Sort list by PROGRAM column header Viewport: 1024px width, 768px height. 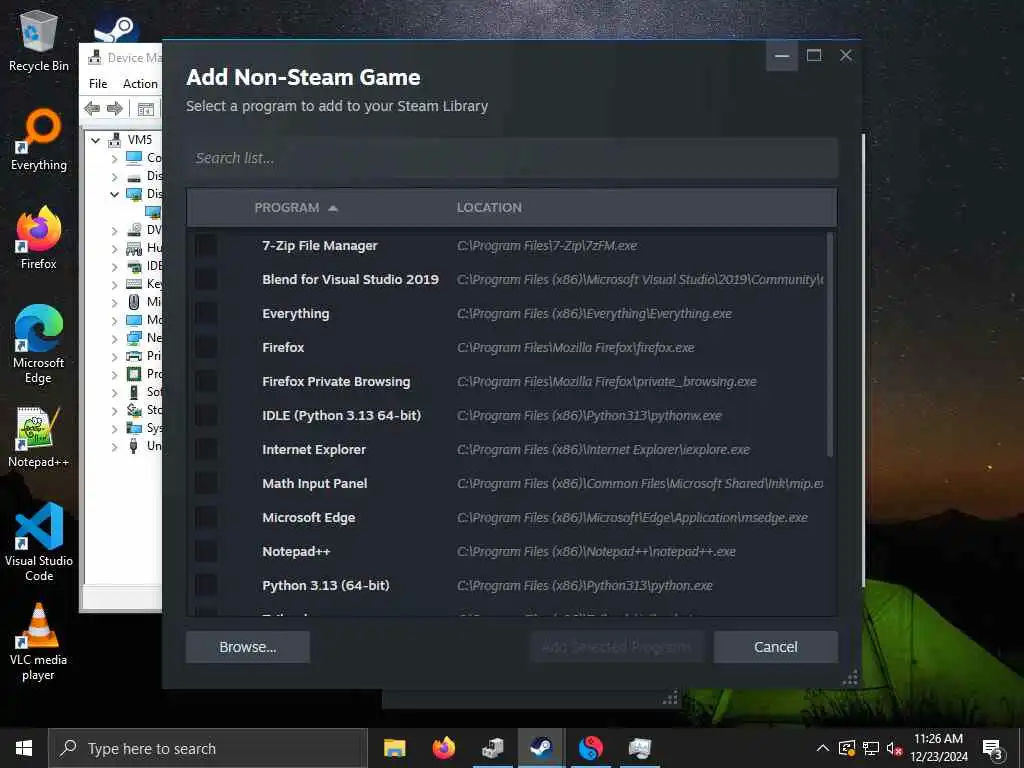296,208
